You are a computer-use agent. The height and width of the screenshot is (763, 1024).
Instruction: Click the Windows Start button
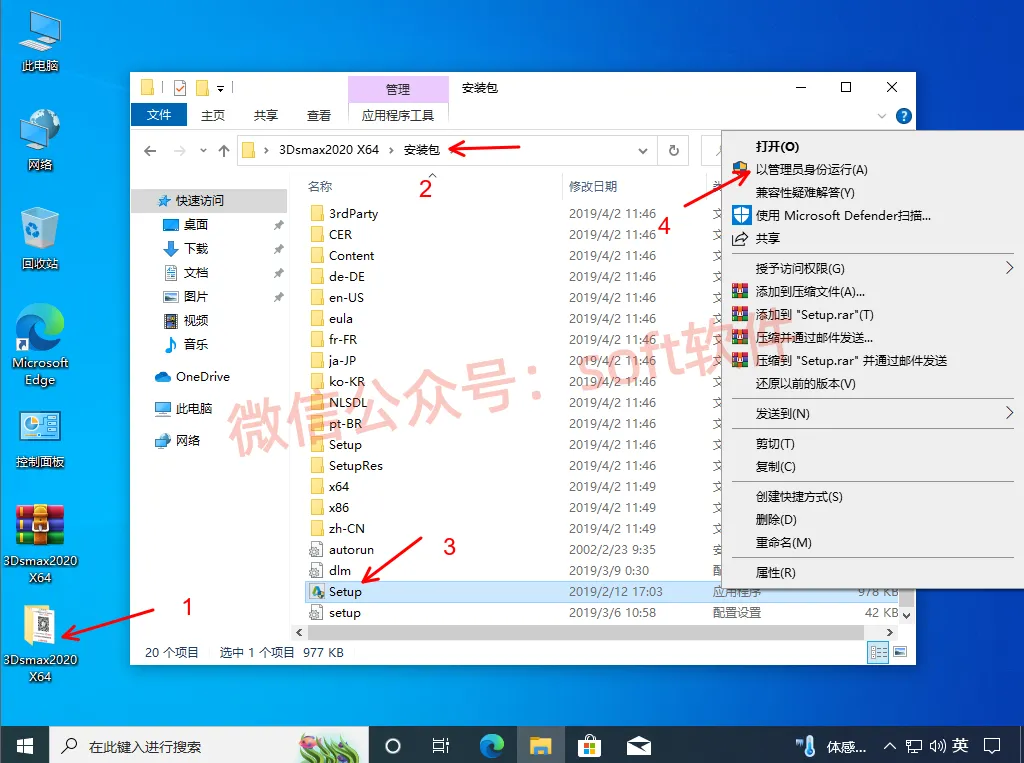click(25, 745)
